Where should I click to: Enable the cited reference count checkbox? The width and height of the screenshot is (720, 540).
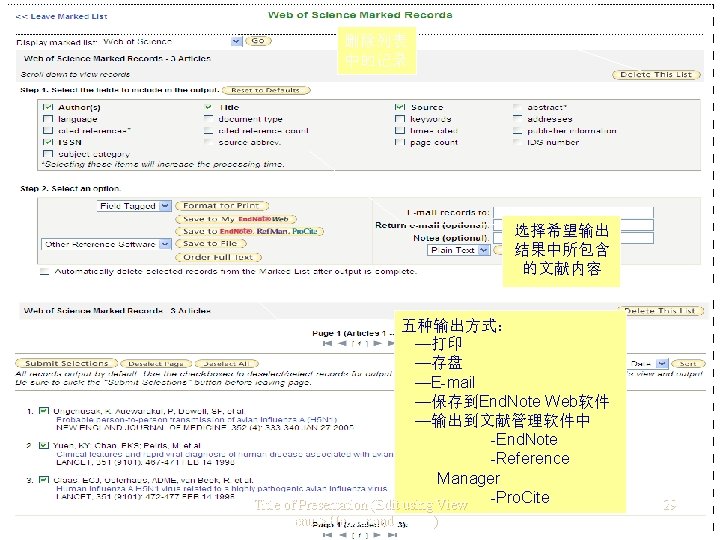pos(208,130)
